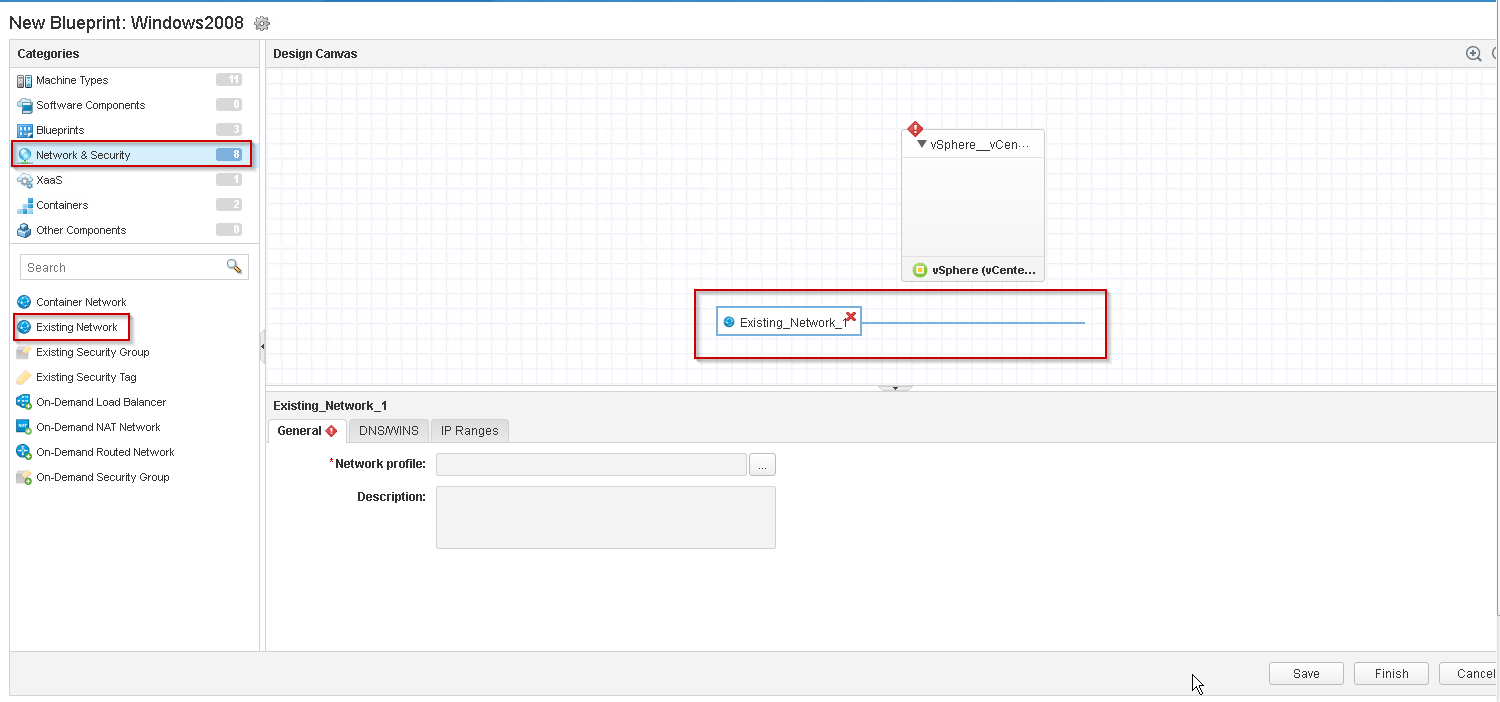The height and width of the screenshot is (702, 1500).
Task: Click the red error icon on vSphere machine
Action: [x=915, y=129]
